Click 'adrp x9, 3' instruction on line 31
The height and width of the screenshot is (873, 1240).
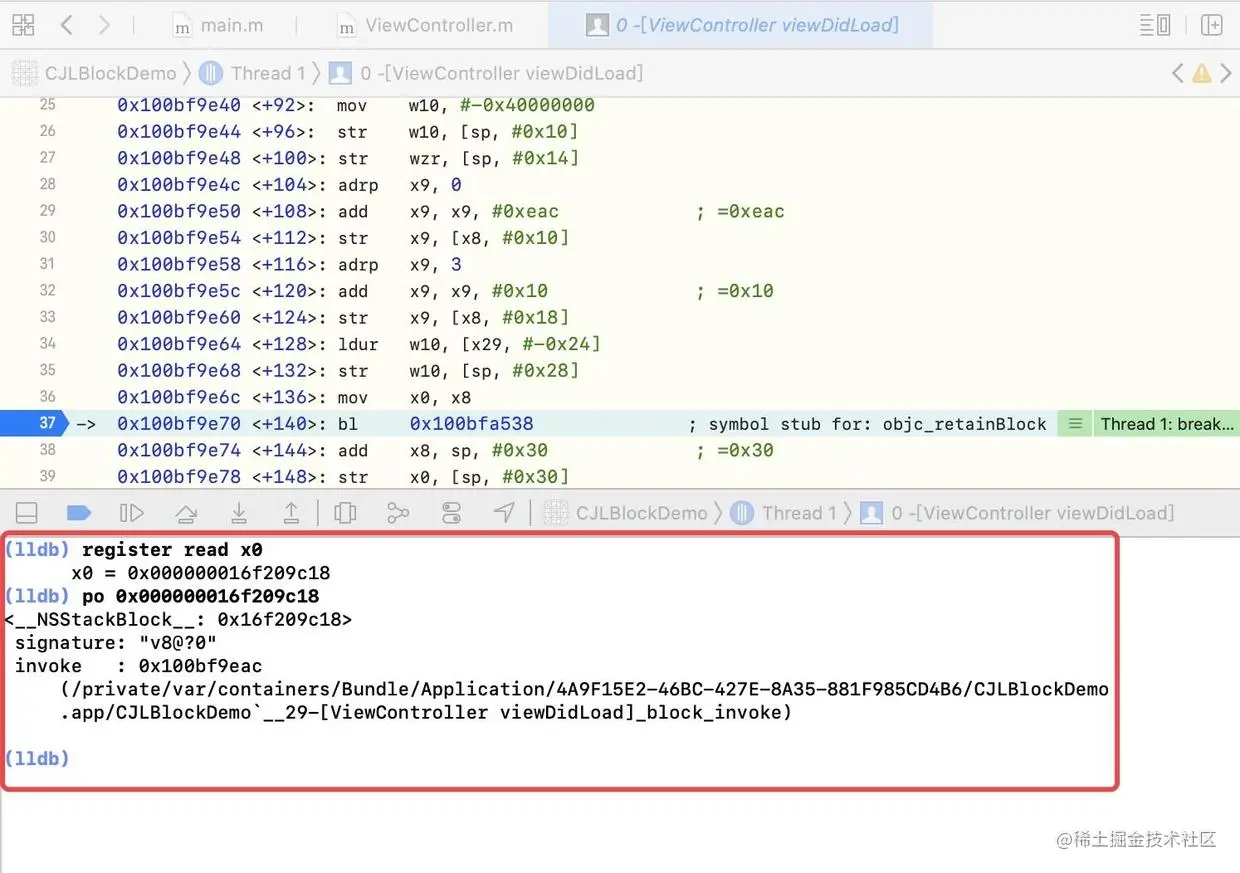(399, 264)
